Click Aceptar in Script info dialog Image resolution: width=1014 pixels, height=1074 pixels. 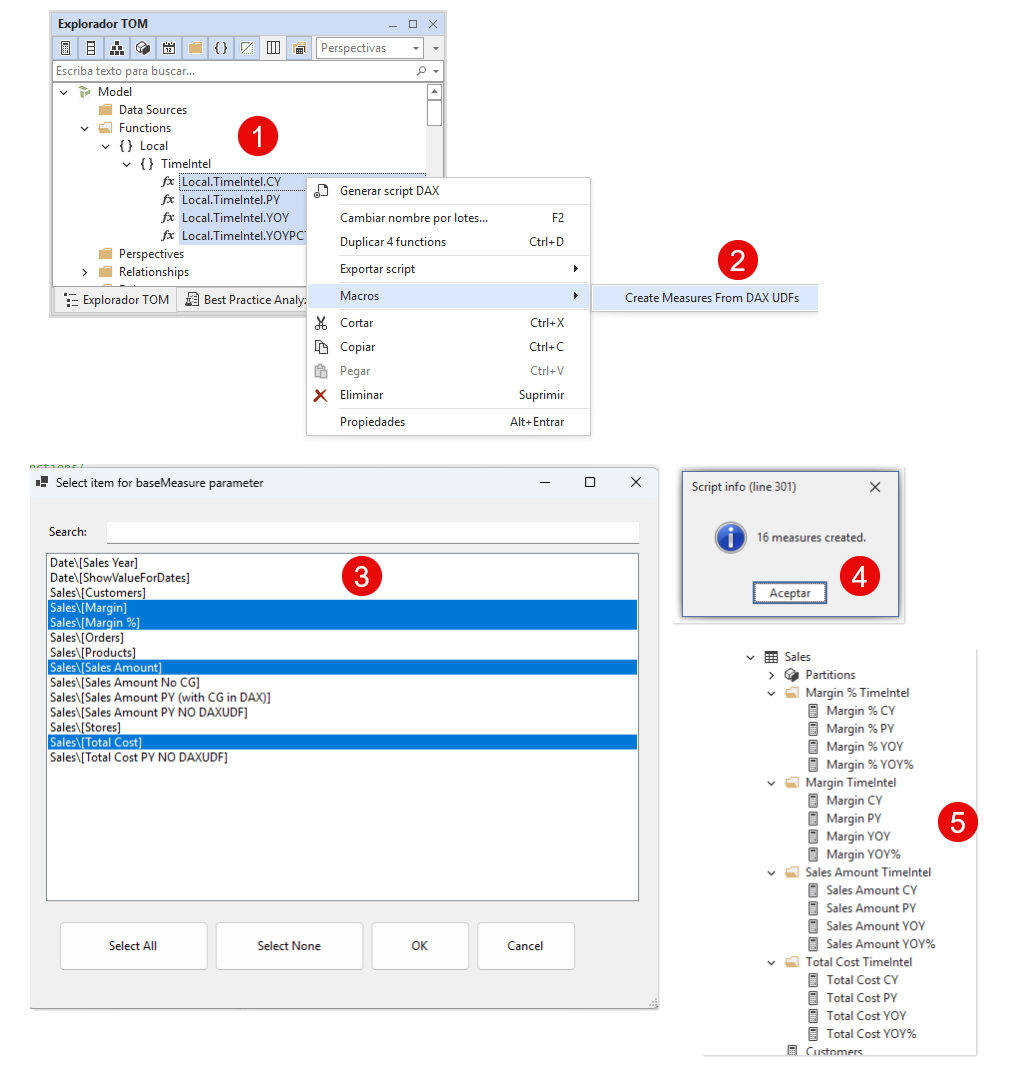tap(790, 593)
